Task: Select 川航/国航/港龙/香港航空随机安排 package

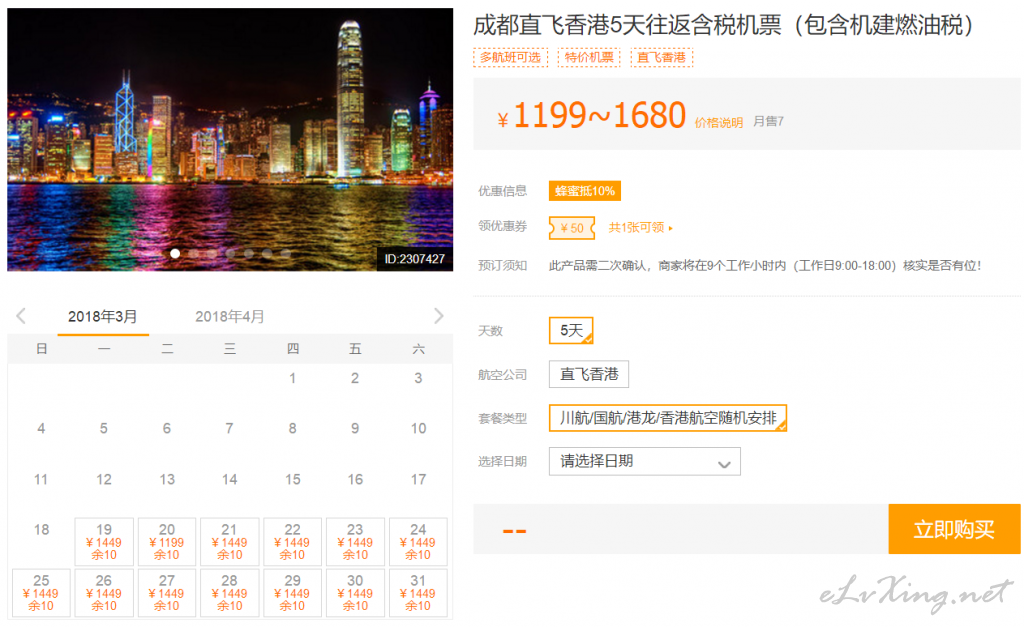Action: (667, 418)
